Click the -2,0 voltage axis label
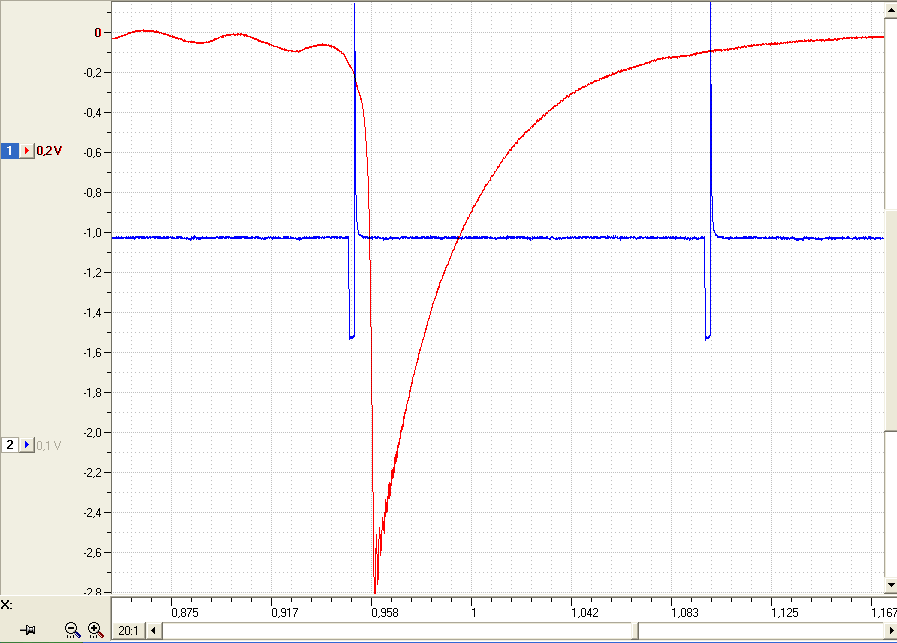This screenshot has height=643, width=897. pyautogui.click(x=93, y=433)
